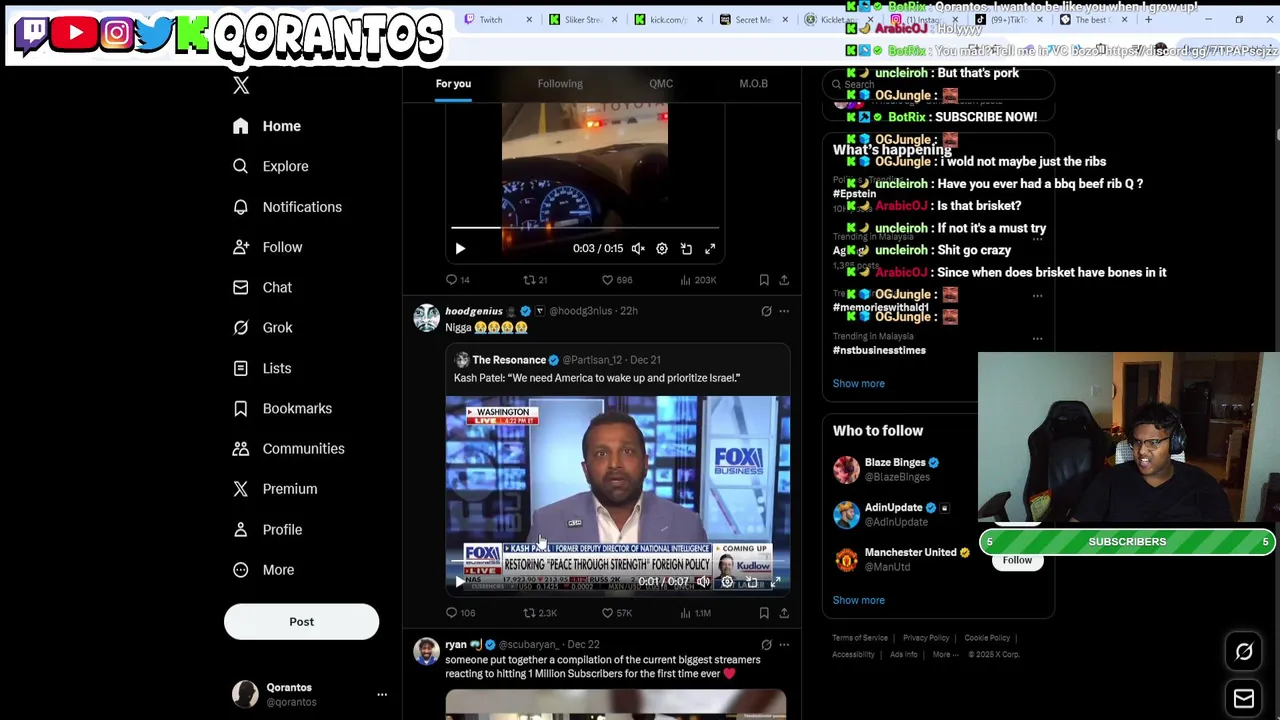Like the car video post with 696 likes
The width and height of the screenshot is (1280, 720).
coord(617,280)
